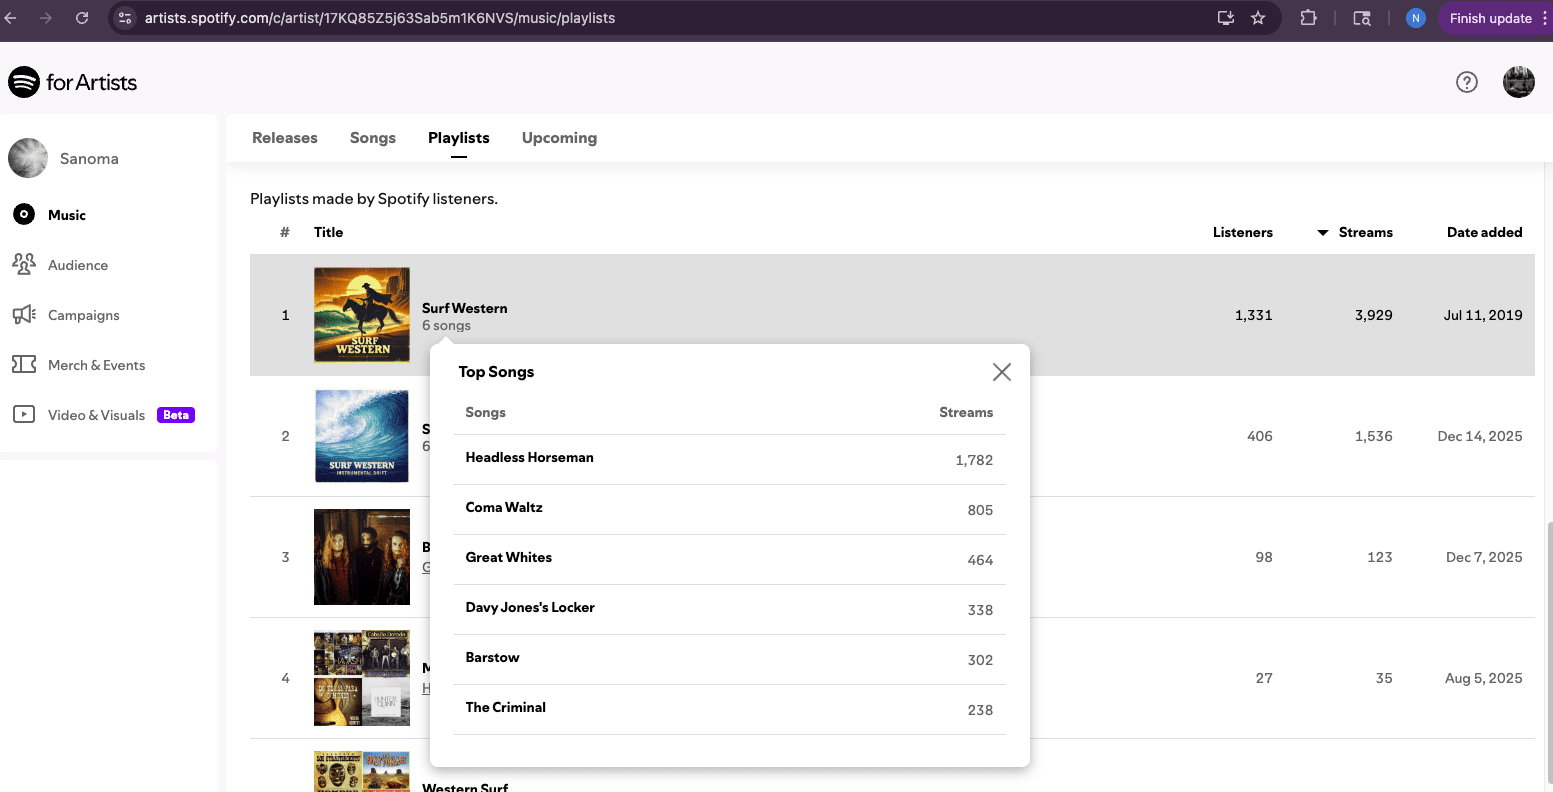The image size is (1553, 792).
Task: Click the Sanoma artist name
Action: click(89, 158)
